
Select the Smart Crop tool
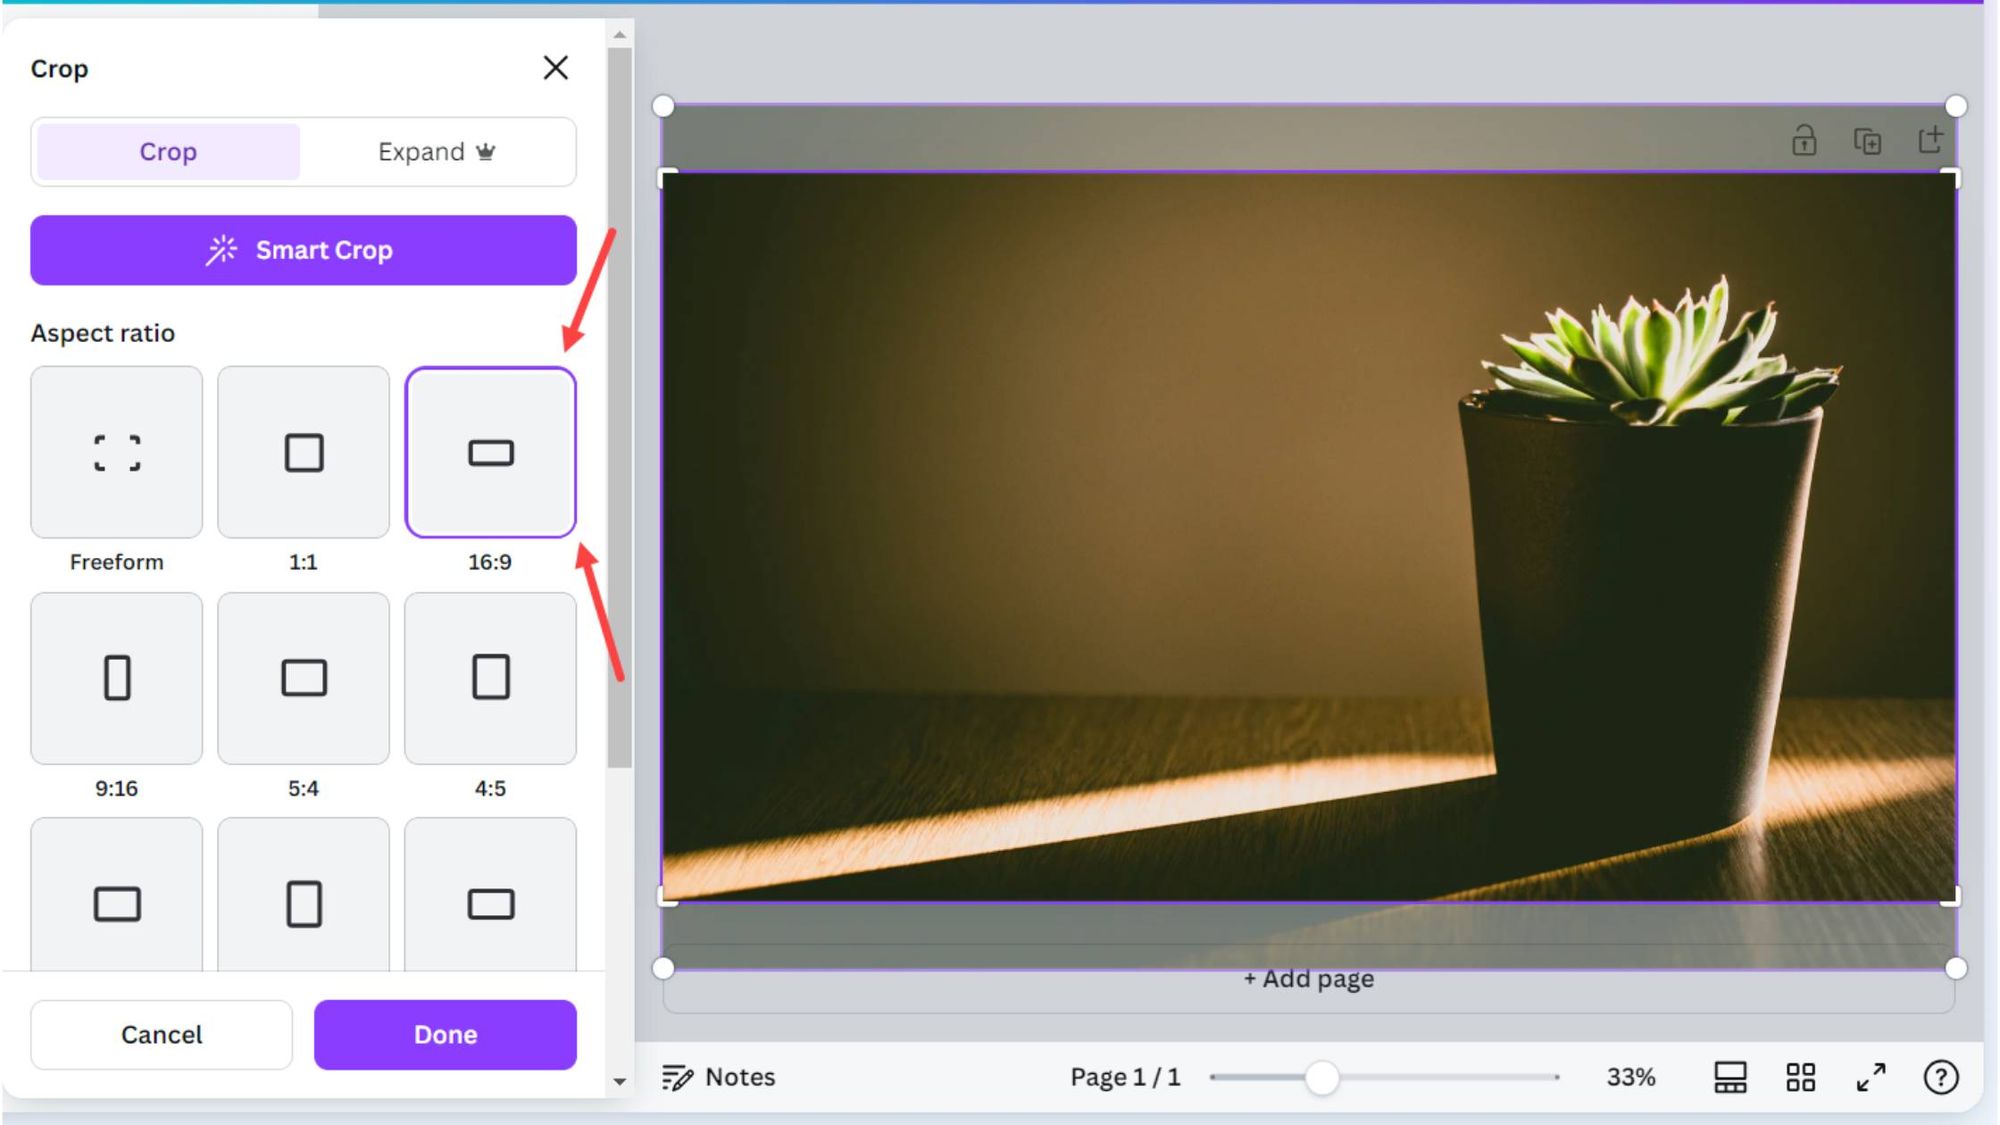[x=302, y=250]
